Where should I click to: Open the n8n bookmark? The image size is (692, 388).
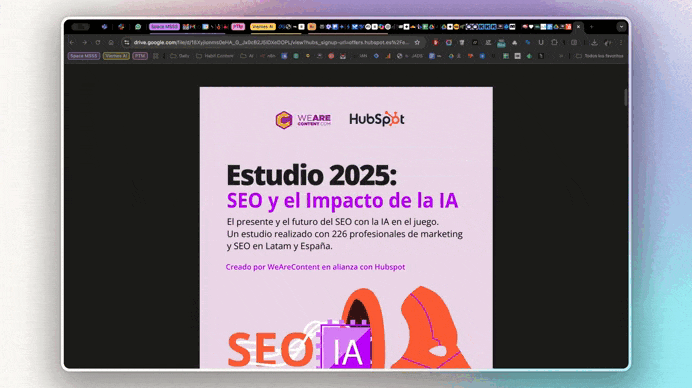(x=268, y=56)
